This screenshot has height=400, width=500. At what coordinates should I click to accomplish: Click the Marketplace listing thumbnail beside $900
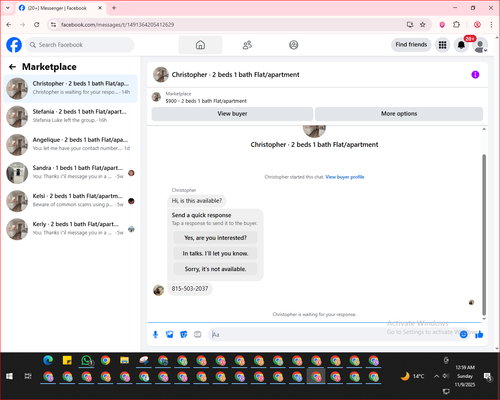[156, 97]
